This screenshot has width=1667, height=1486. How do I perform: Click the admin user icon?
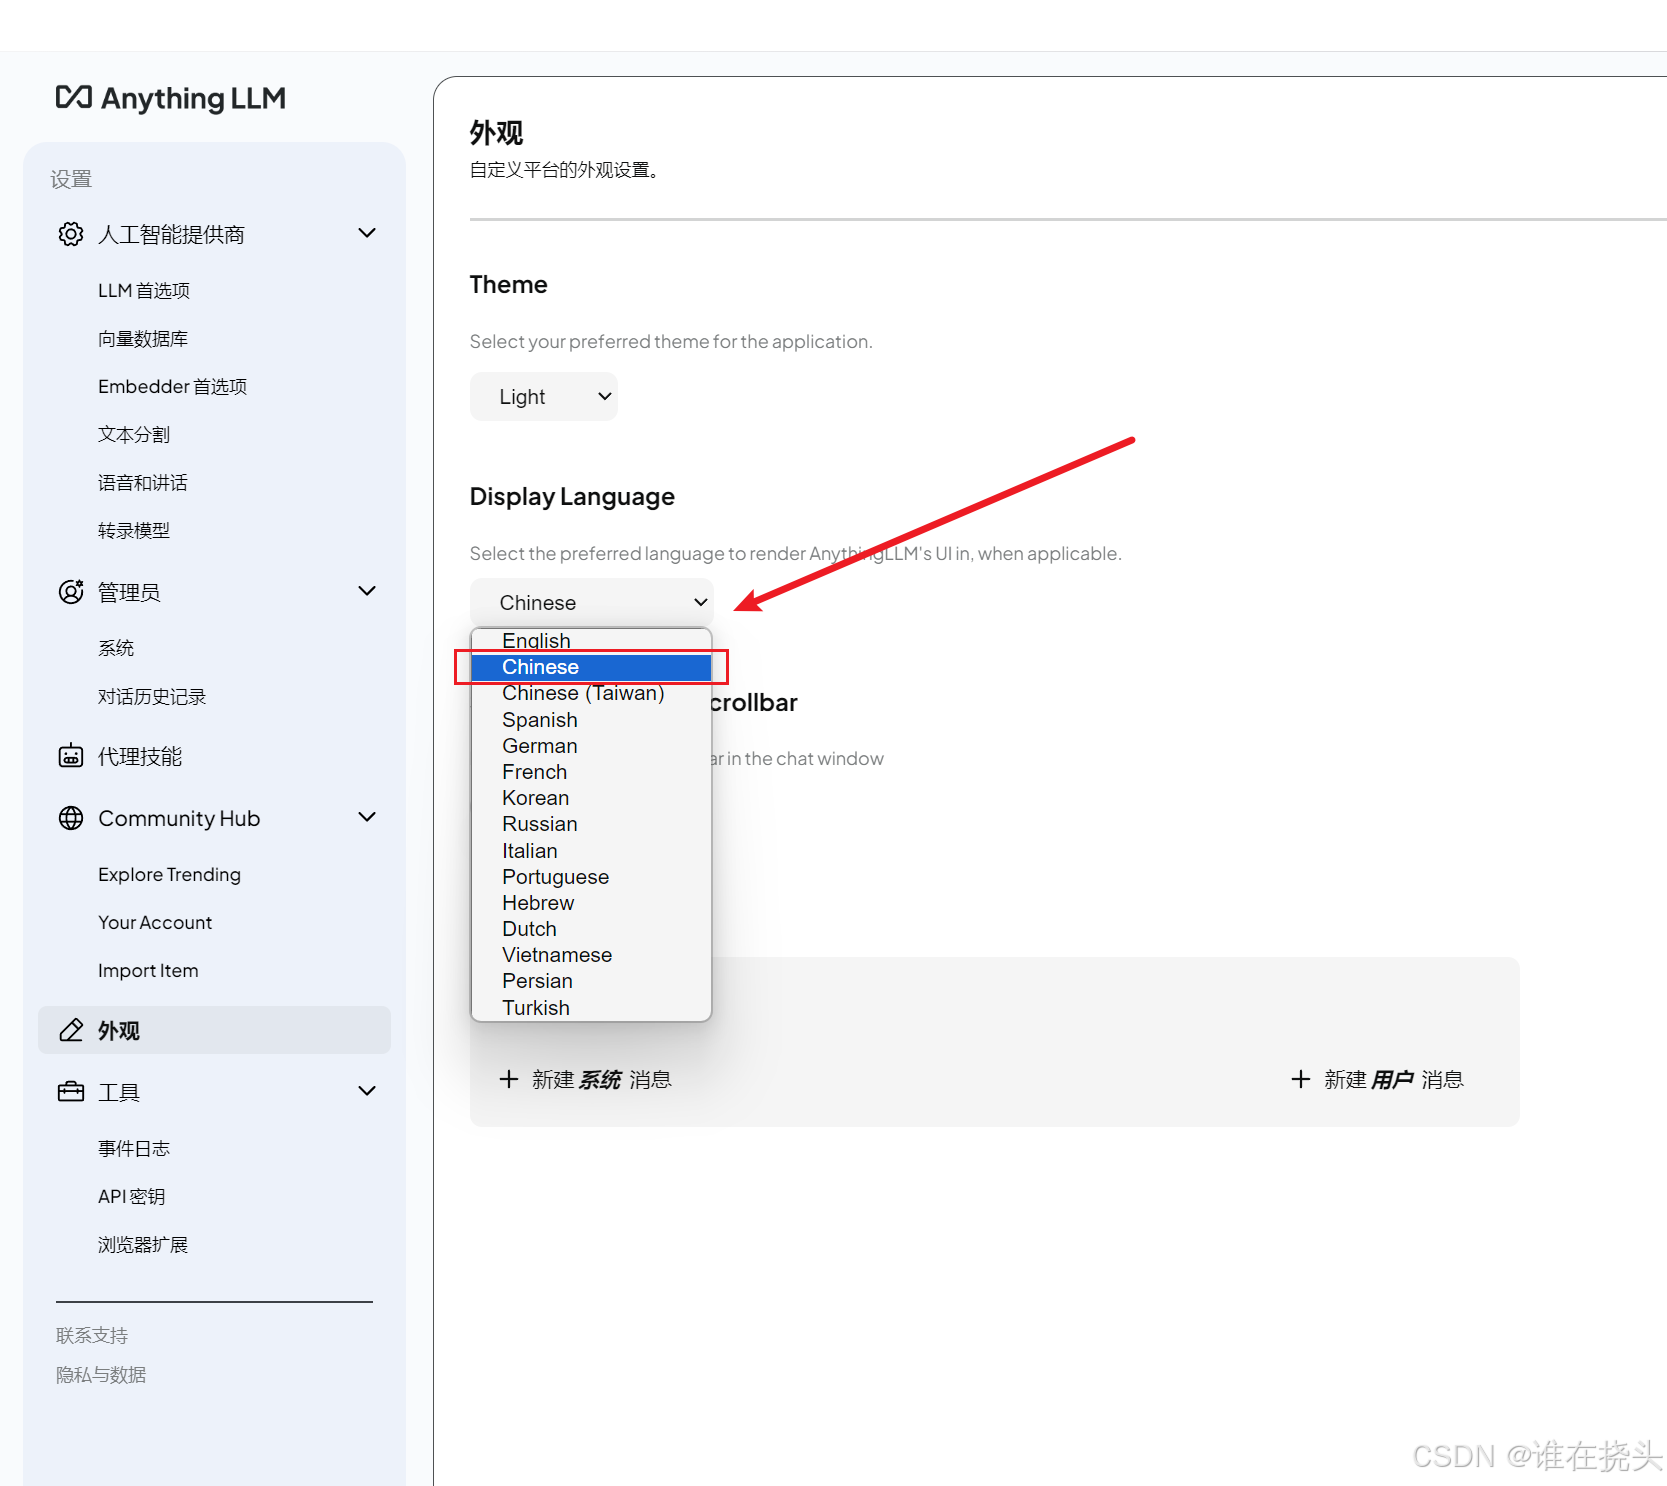point(71,592)
